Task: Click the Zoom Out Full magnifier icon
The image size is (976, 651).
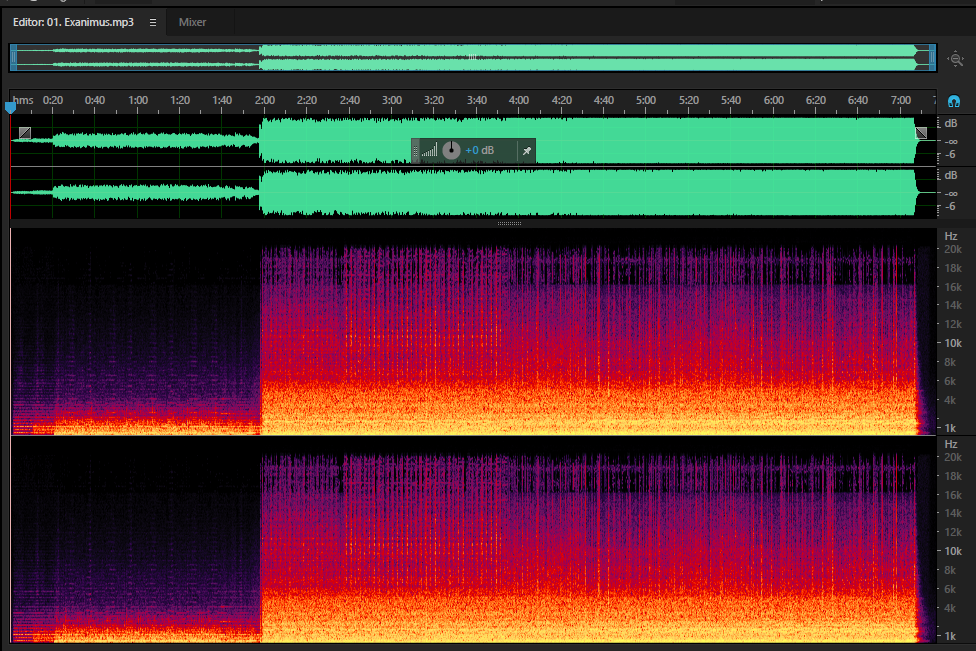Action: point(955,59)
